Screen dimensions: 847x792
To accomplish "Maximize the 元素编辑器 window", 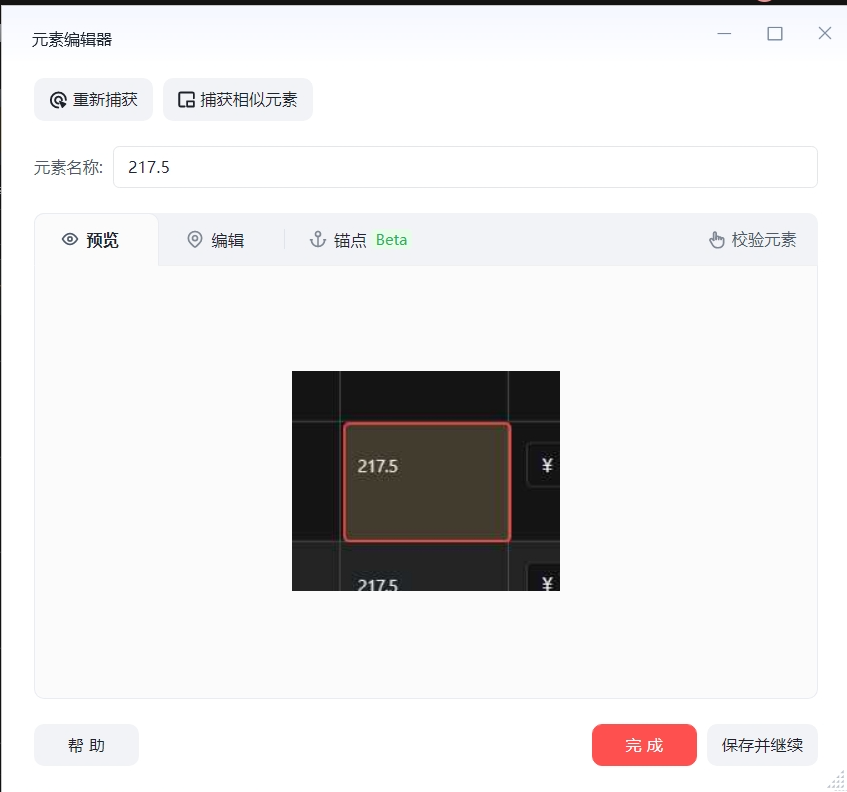I will tap(774, 34).
